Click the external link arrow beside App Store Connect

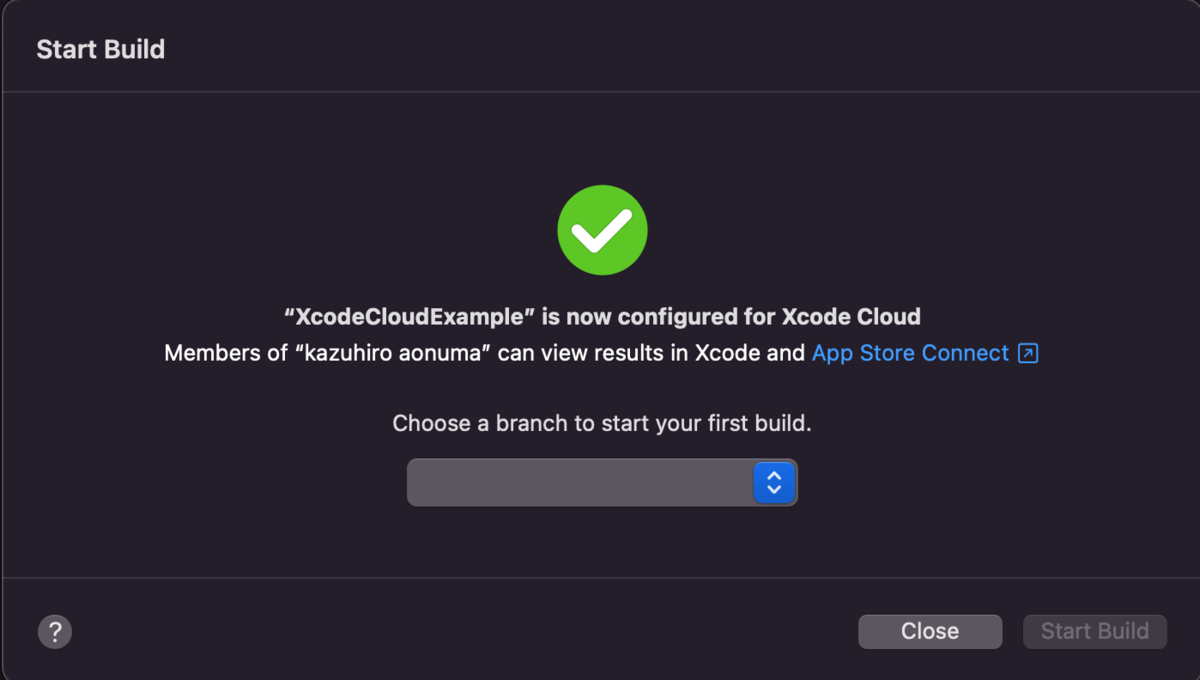1031,352
